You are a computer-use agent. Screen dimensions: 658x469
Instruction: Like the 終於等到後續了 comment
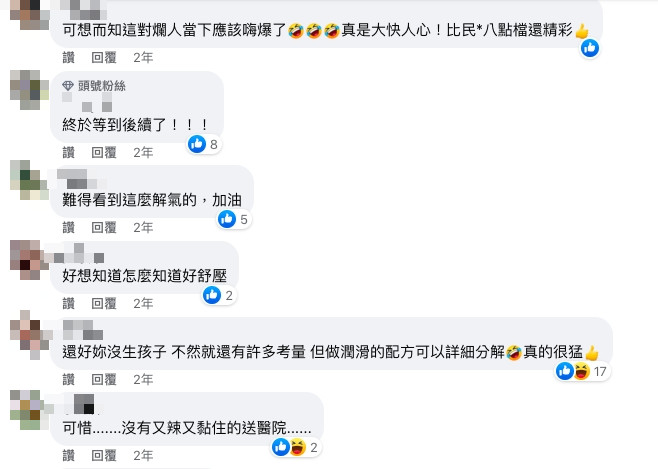[x=68, y=152]
